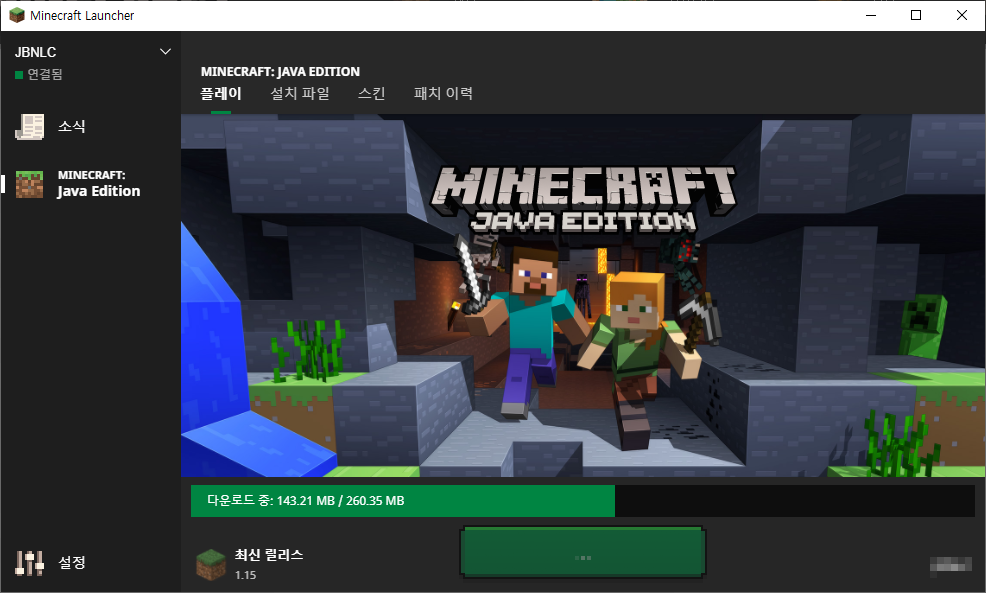Expand the JBNLC account dropdown chevron
Screen dimensions: 986x593
click(165, 52)
